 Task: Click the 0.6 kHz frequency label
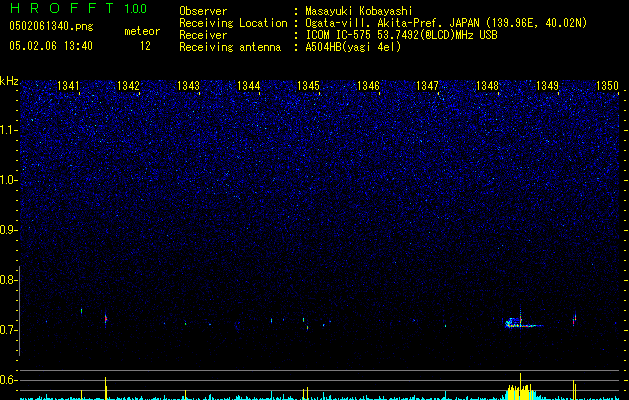point(8,380)
